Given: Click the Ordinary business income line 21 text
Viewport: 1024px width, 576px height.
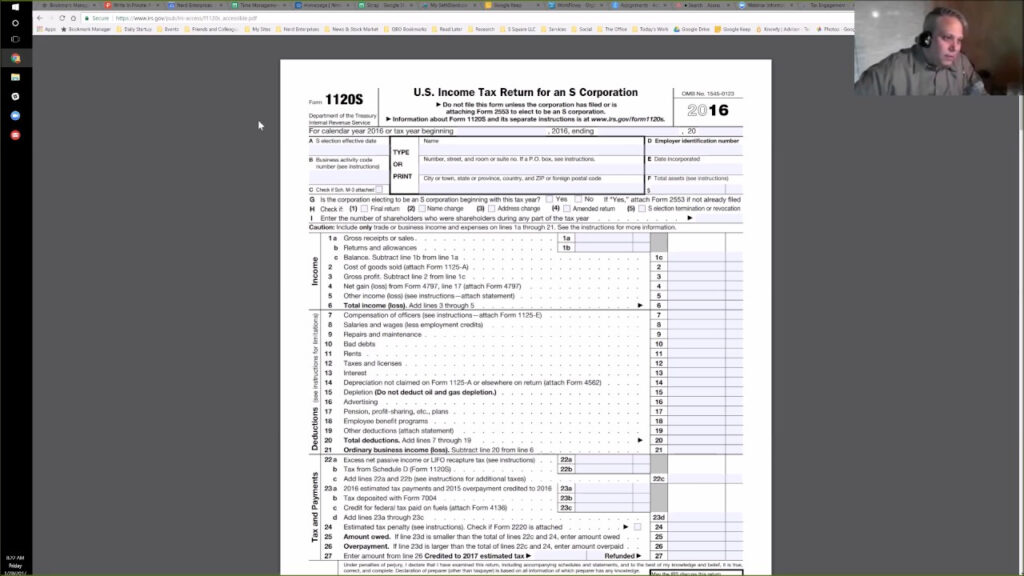Looking at the screenshot, I should coord(438,450).
